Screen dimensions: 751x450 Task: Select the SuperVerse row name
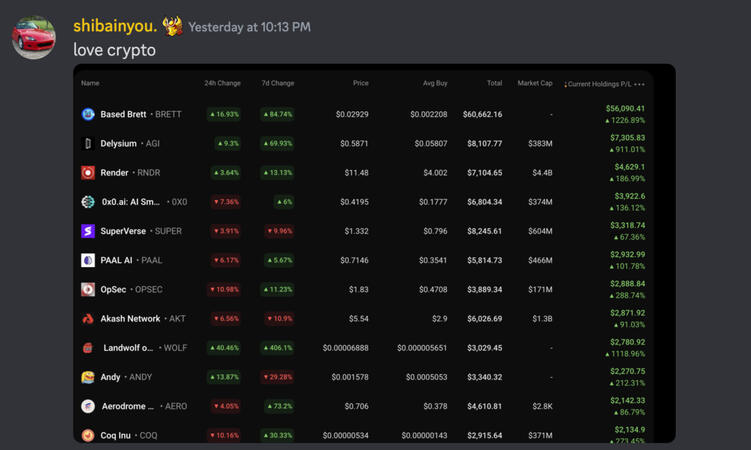[x=123, y=231]
